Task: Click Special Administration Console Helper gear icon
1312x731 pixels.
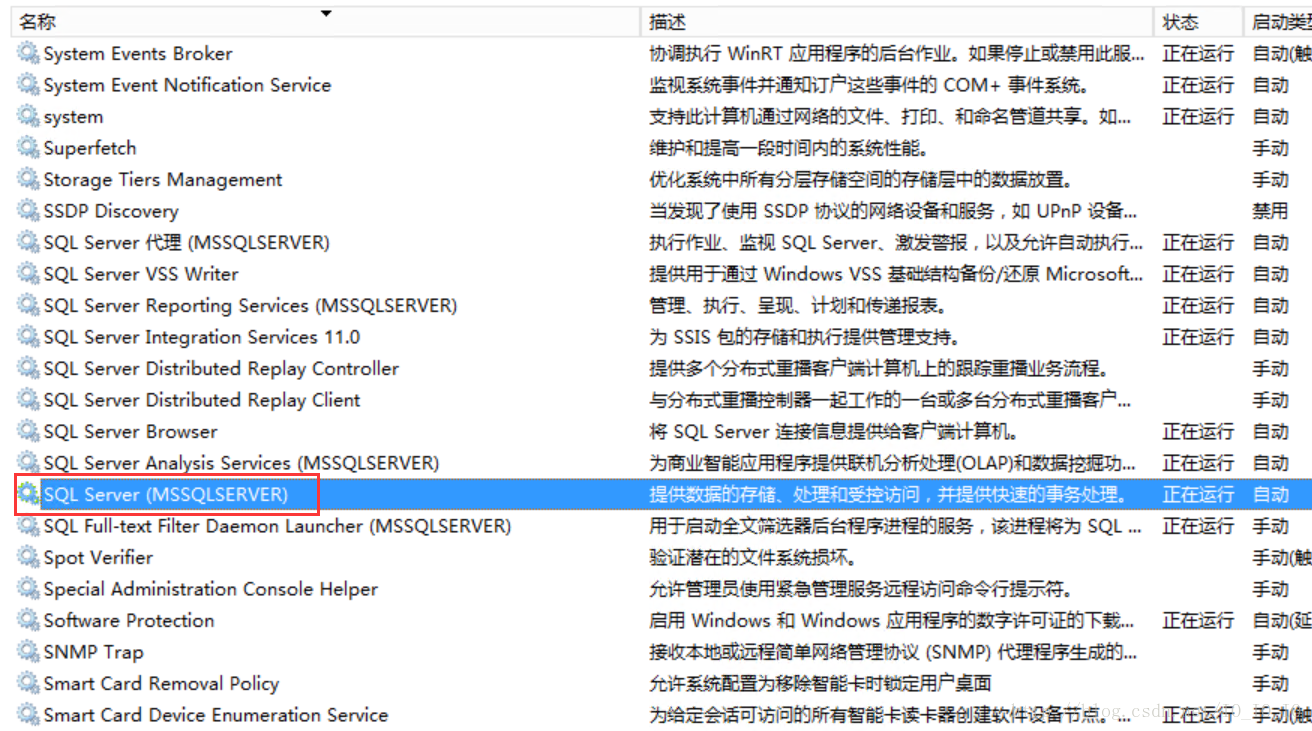Action: click(28, 589)
